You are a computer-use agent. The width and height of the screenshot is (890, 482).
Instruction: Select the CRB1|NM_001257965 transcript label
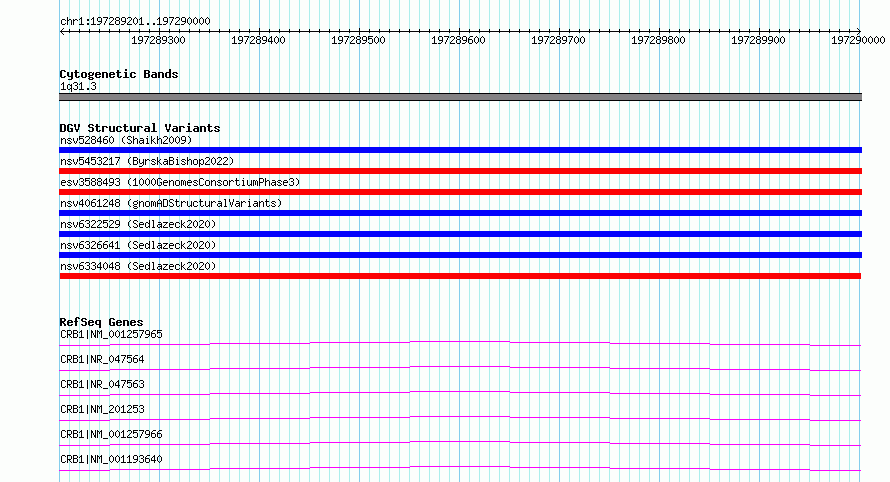pos(111,334)
